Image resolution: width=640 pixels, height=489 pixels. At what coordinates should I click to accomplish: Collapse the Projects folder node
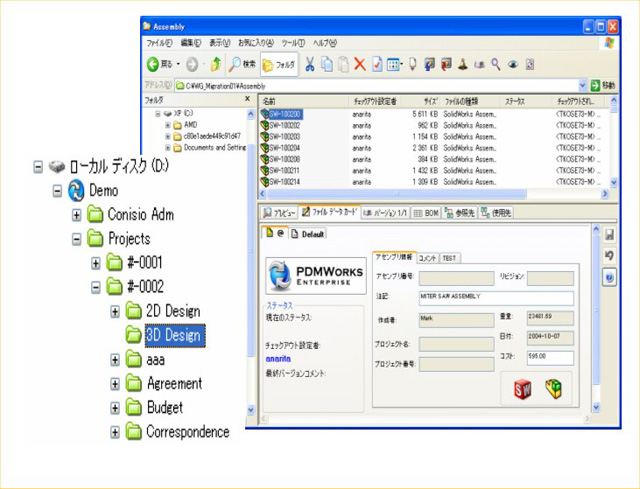(x=77, y=239)
